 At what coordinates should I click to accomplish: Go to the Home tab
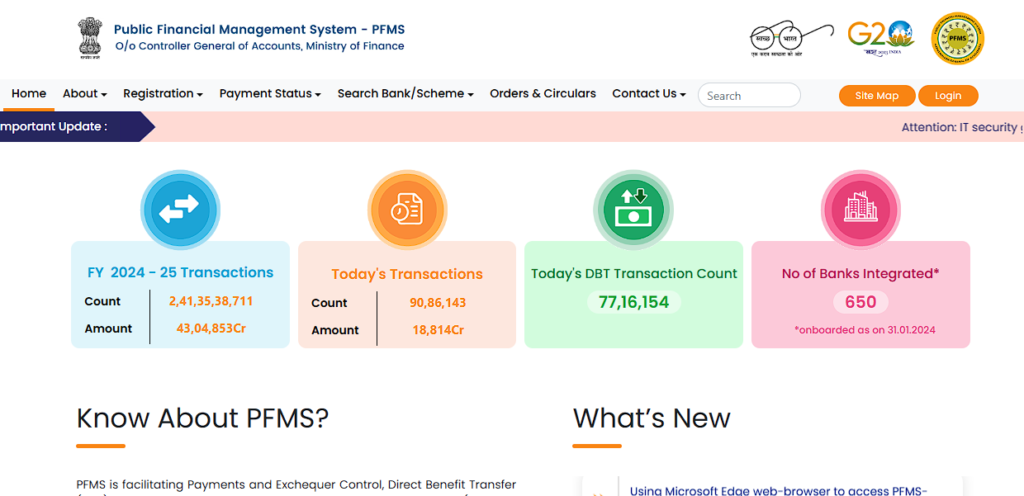[x=29, y=94]
